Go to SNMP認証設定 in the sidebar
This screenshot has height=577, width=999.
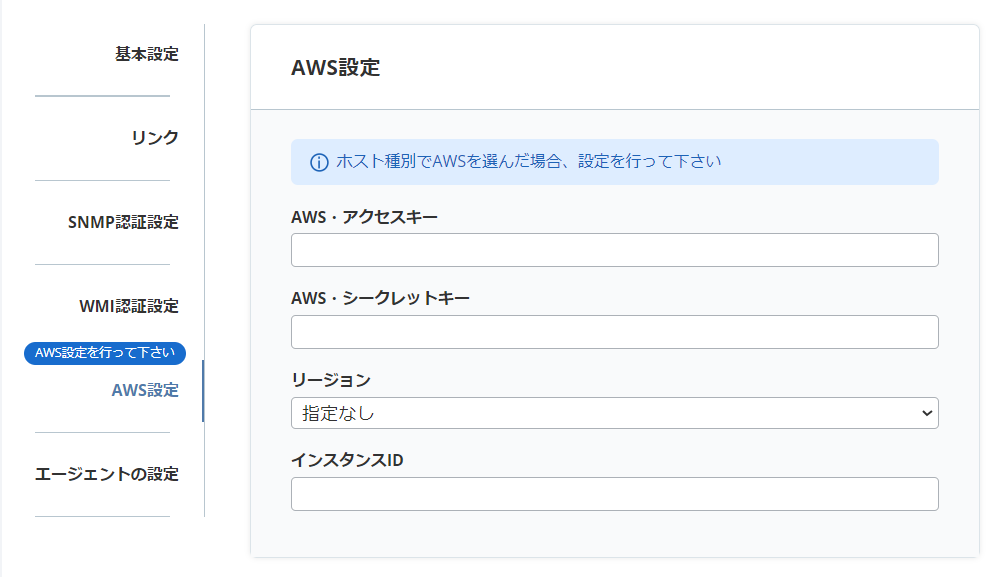click(x=123, y=222)
